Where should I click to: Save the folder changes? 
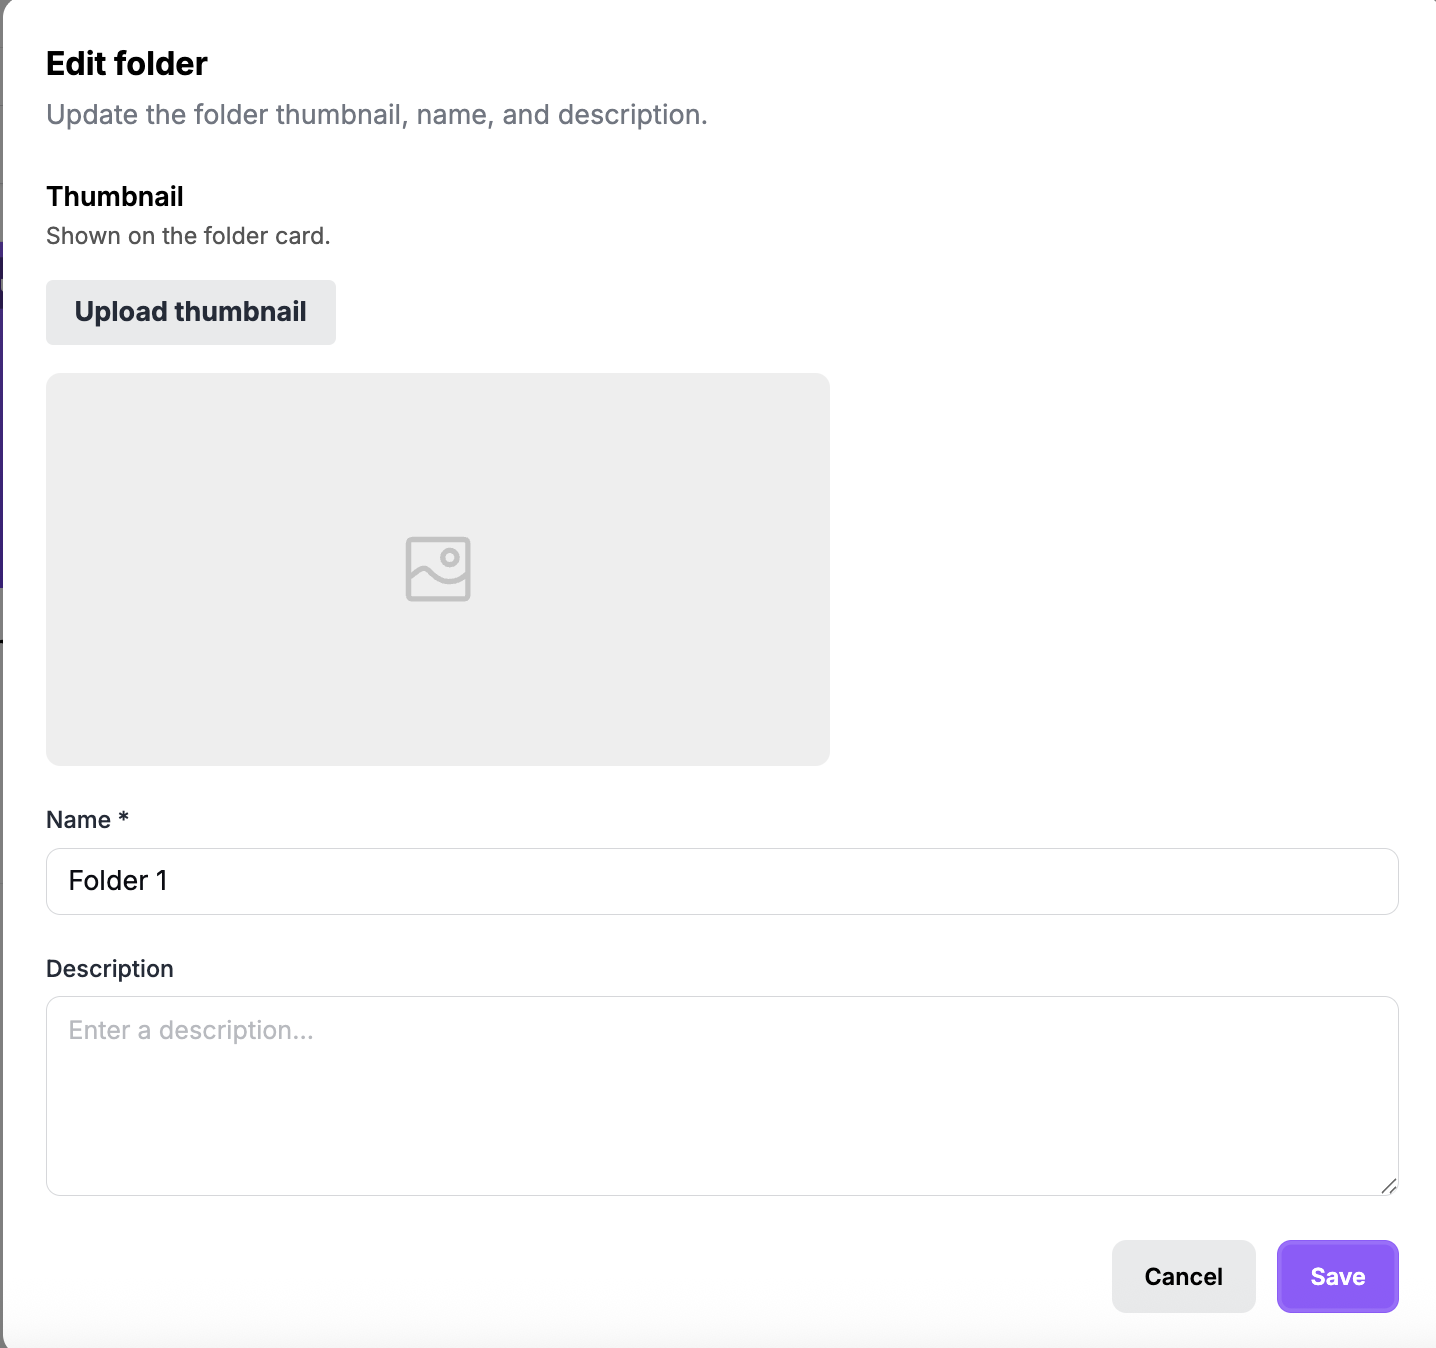1338,1276
